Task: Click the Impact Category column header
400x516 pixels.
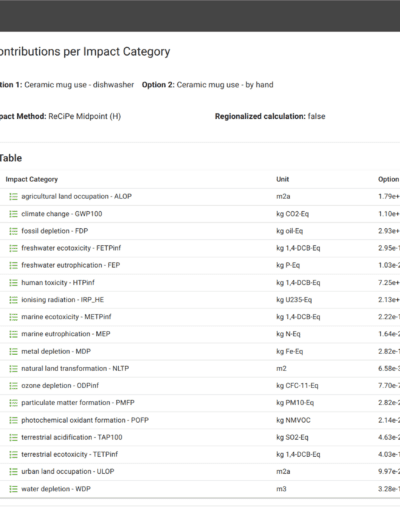Action: [32, 179]
